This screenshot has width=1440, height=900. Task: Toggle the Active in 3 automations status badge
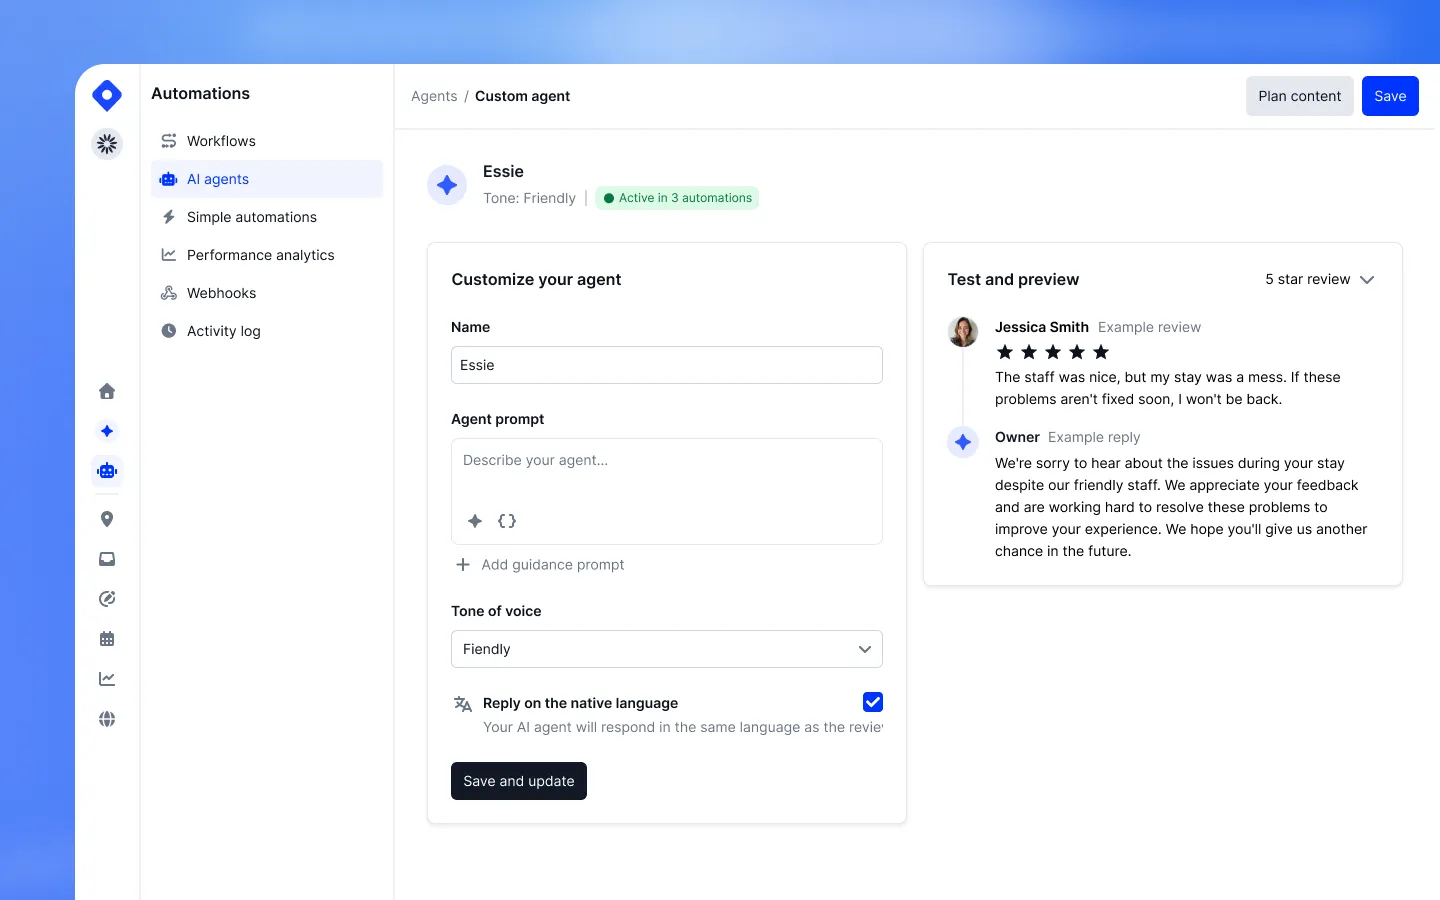[x=677, y=198]
